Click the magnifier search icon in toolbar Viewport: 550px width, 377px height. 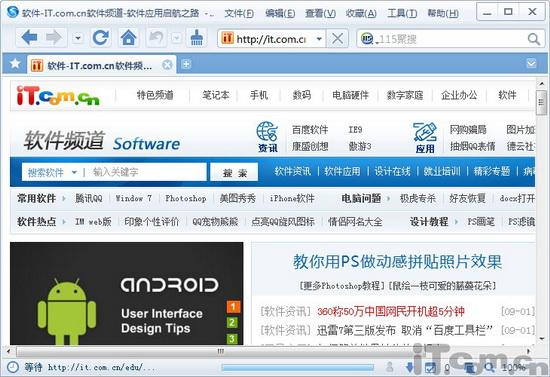[534, 39]
